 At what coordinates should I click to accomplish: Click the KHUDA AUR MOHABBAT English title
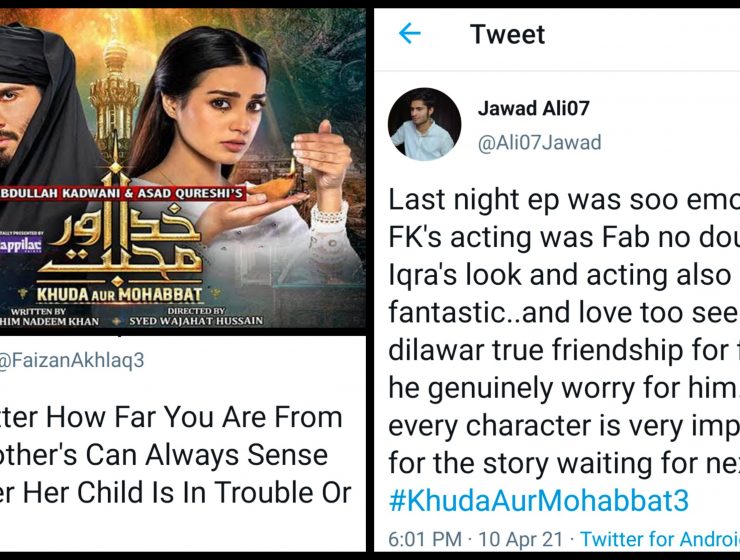coord(119,295)
